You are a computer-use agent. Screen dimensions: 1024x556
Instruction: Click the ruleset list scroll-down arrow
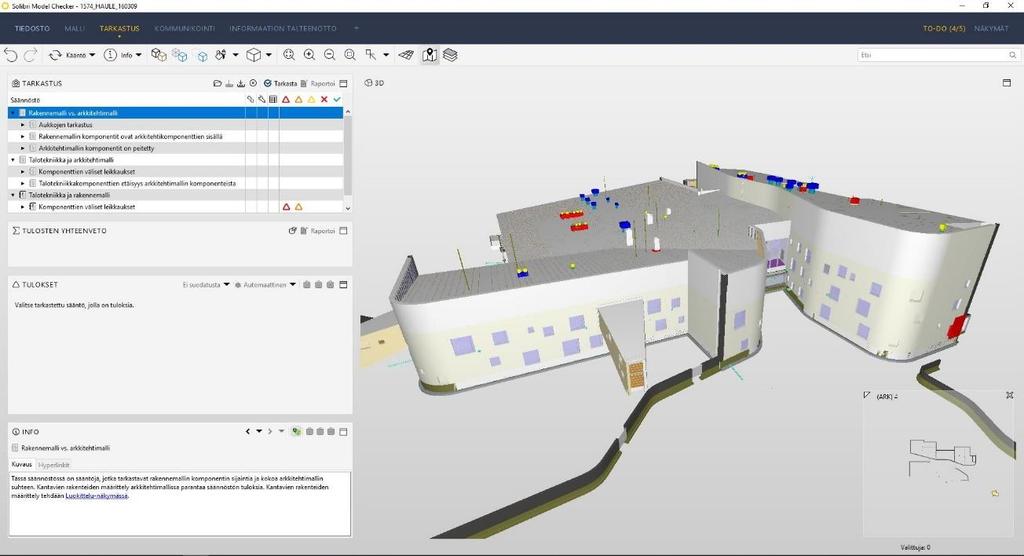click(x=347, y=208)
